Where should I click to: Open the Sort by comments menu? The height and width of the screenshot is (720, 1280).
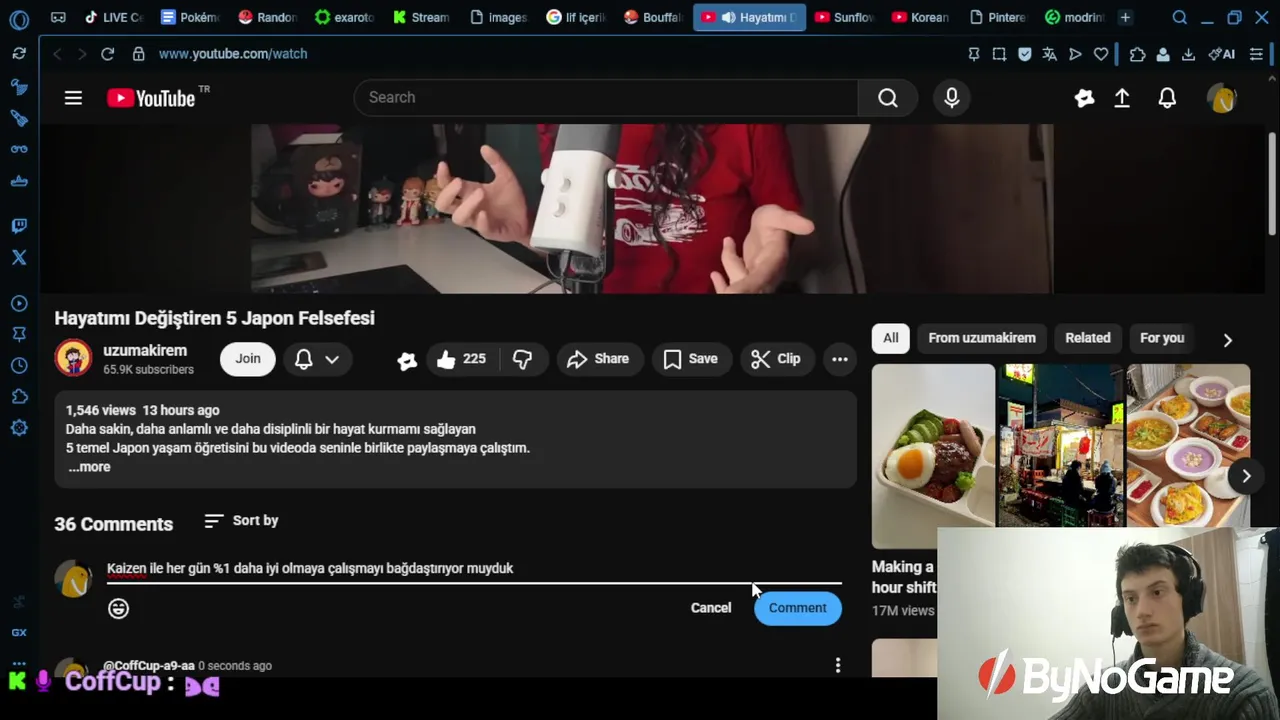[241, 521]
